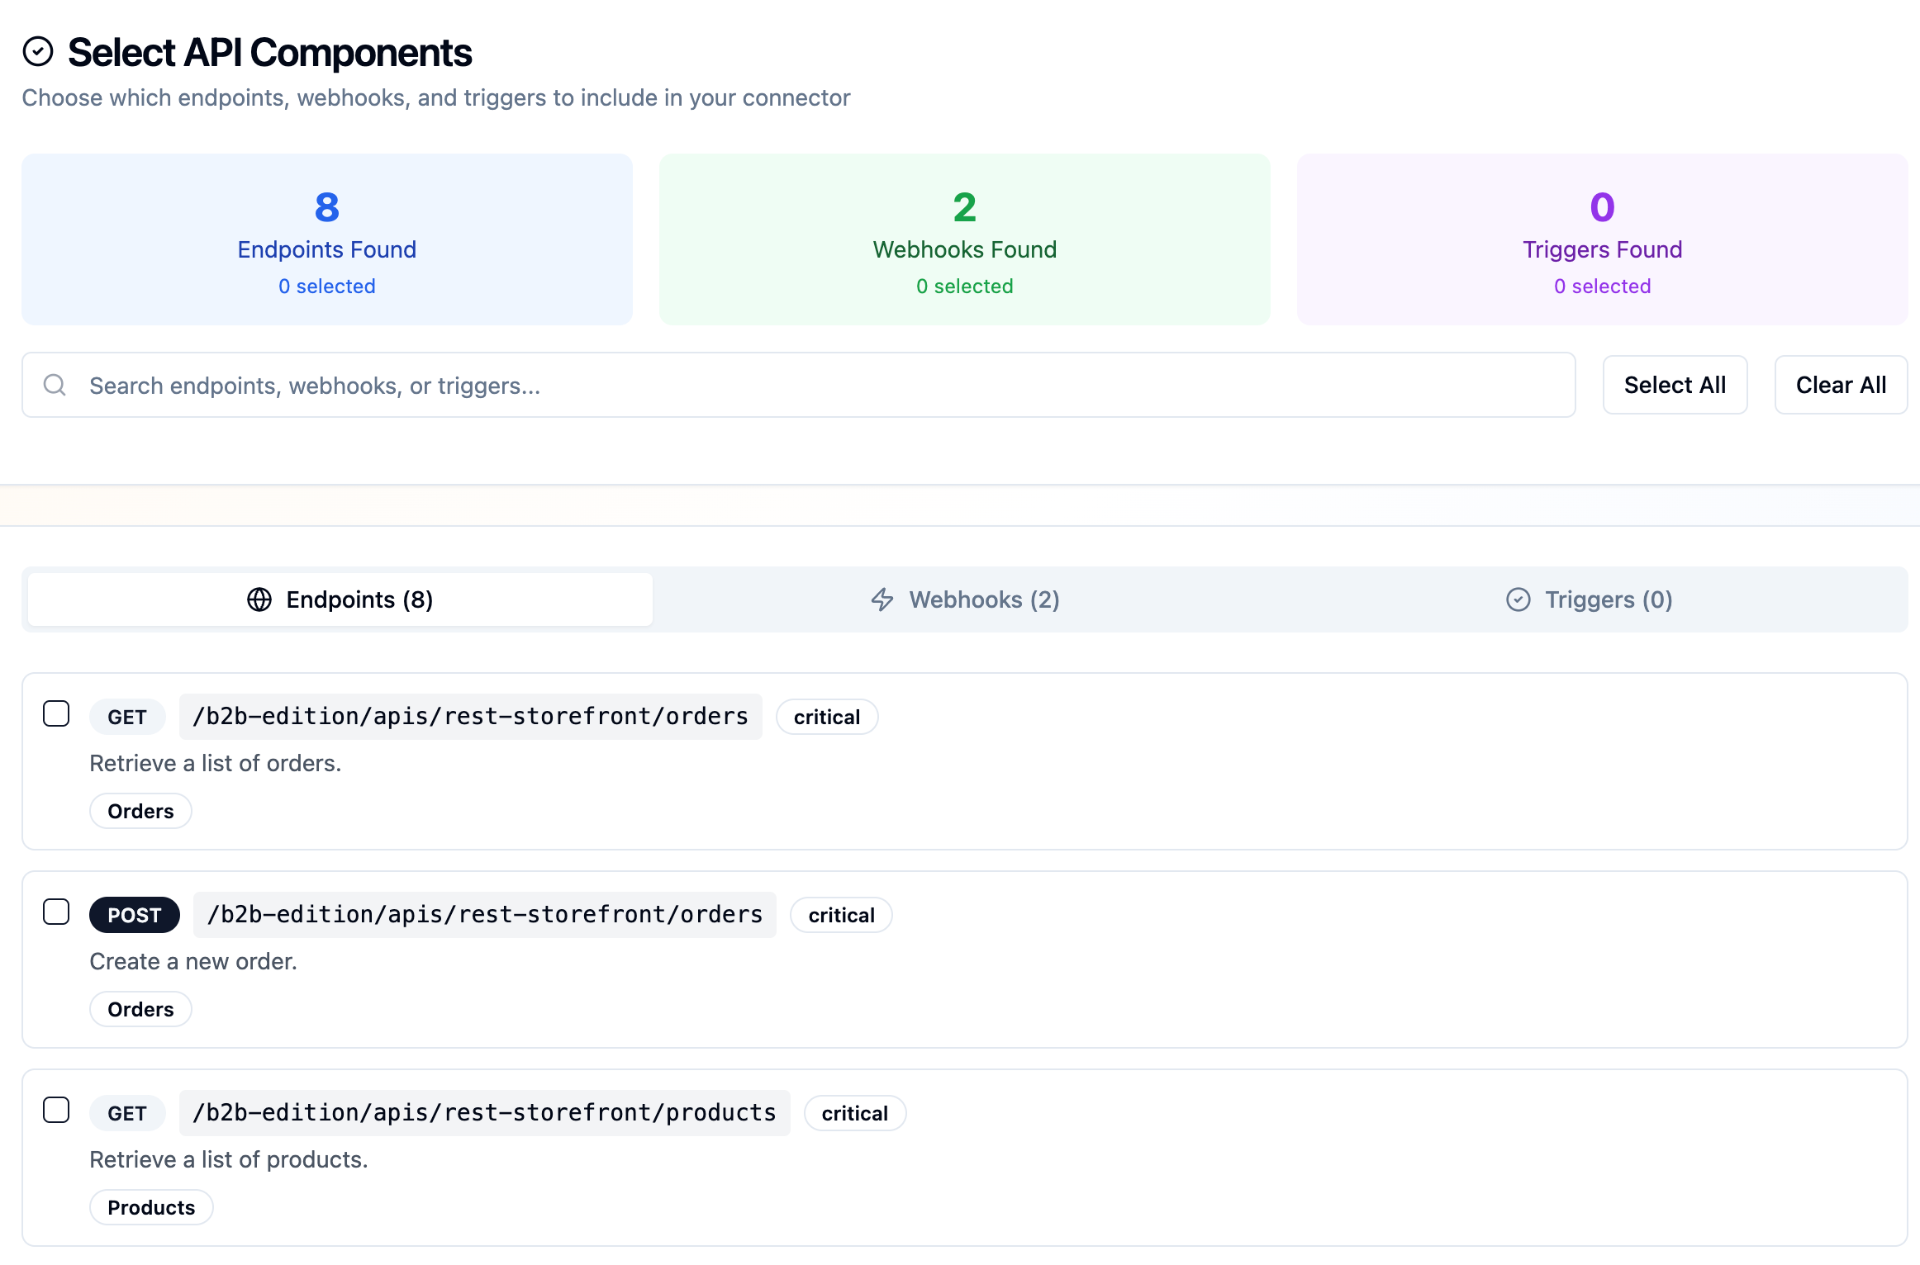This screenshot has width=1920, height=1265.
Task: Click the Clear All button
Action: pyautogui.click(x=1841, y=385)
